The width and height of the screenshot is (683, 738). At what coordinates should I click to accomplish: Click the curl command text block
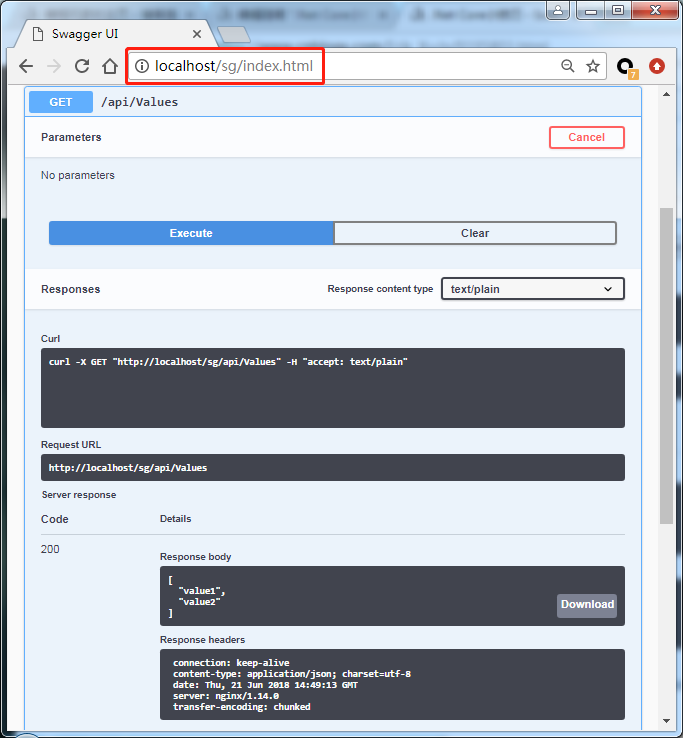333,388
